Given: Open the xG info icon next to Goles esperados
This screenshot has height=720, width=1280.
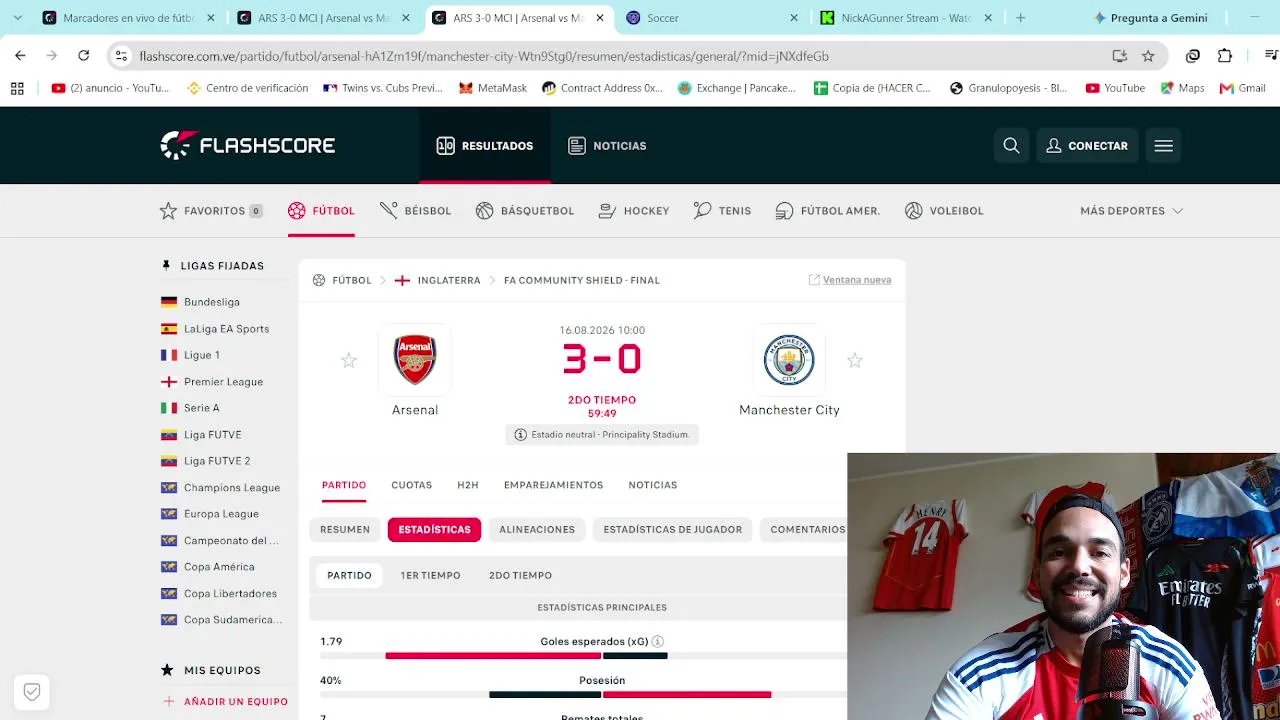Looking at the screenshot, I should (658, 642).
